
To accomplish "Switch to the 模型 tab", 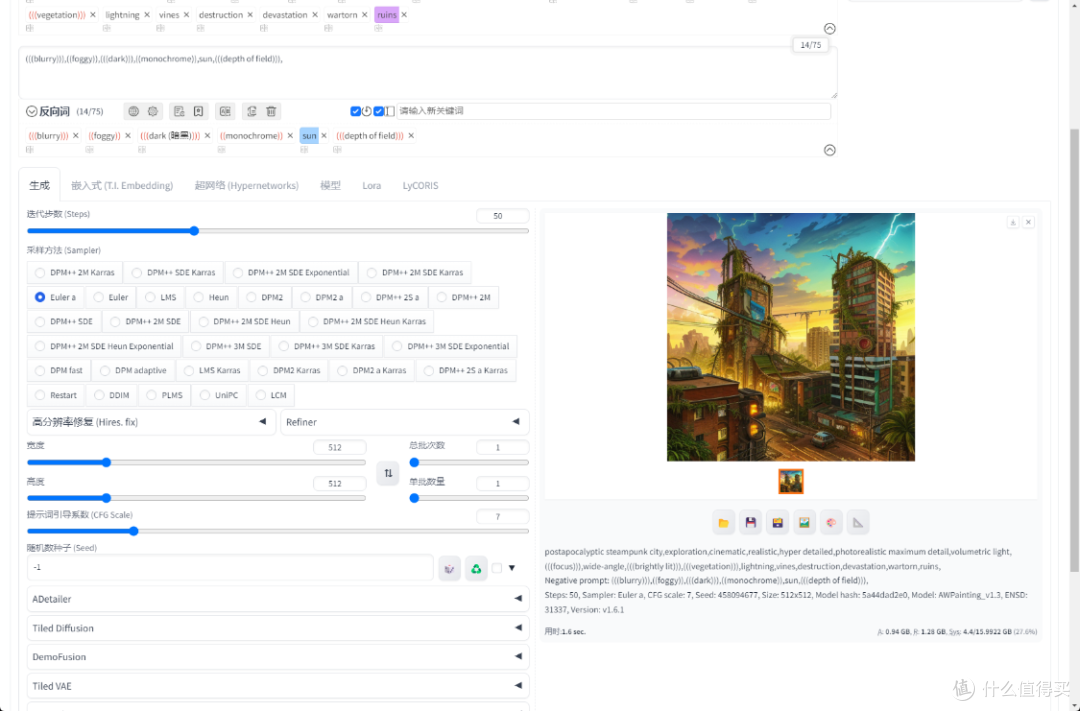I will pos(331,185).
